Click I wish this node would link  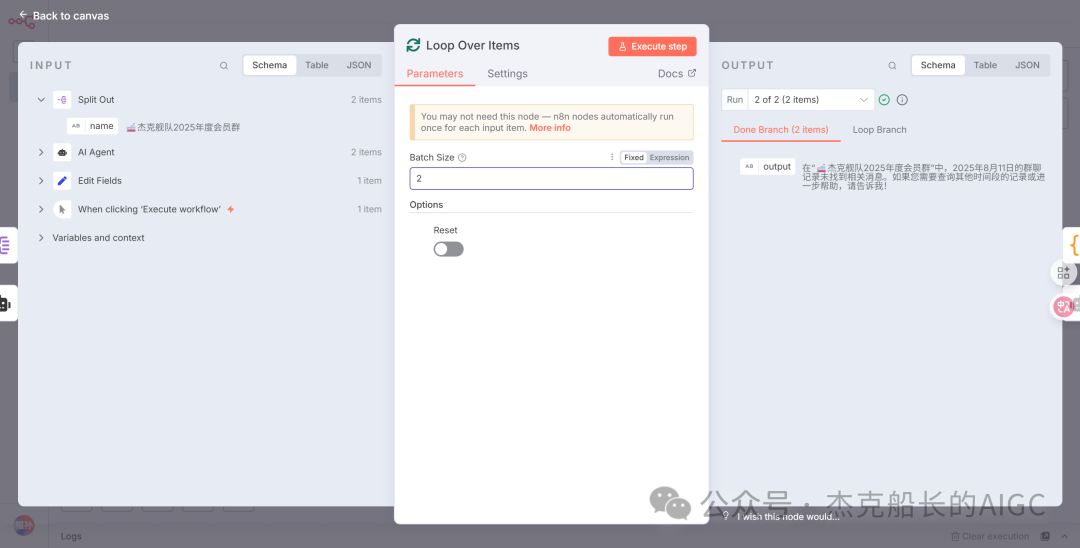pyautogui.click(x=788, y=516)
